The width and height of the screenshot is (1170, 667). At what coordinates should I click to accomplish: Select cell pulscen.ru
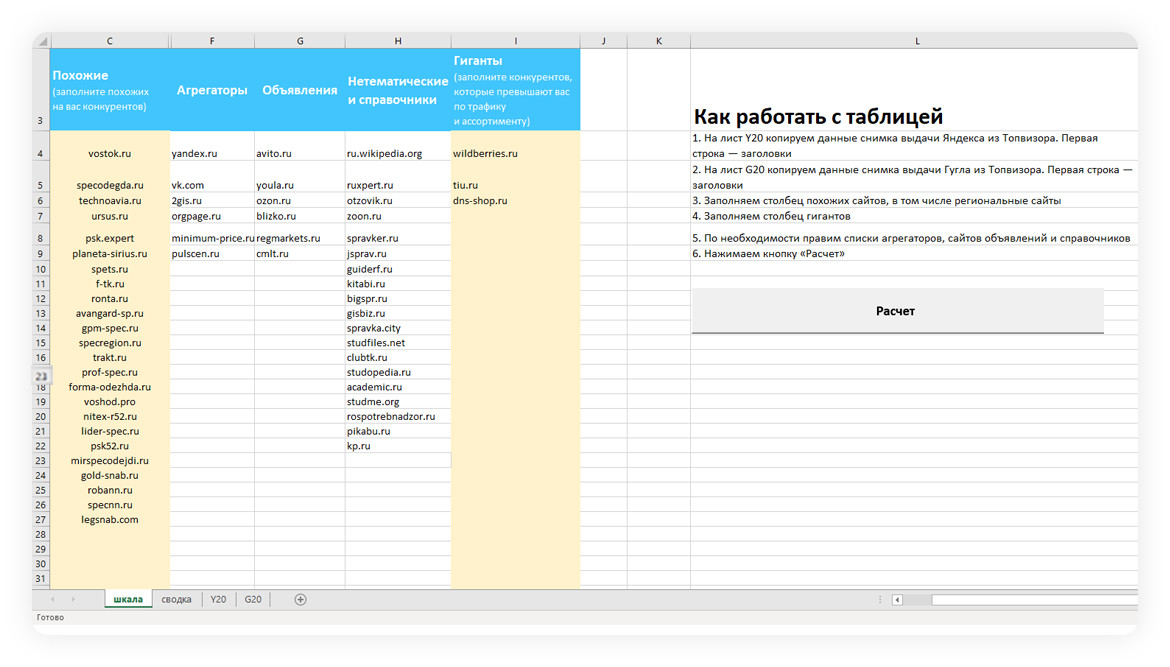tap(212, 254)
